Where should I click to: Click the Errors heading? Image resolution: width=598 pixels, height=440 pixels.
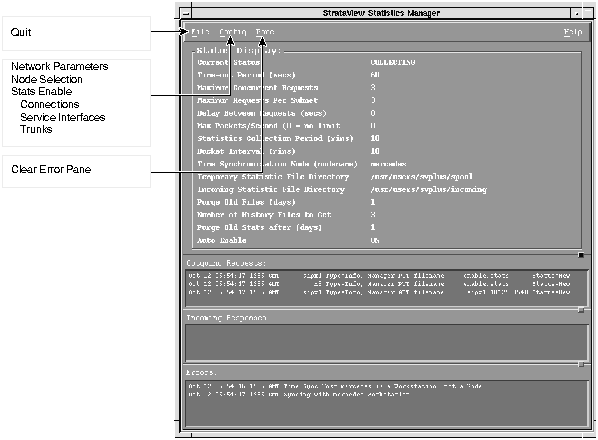pyautogui.click(x=201, y=373)
